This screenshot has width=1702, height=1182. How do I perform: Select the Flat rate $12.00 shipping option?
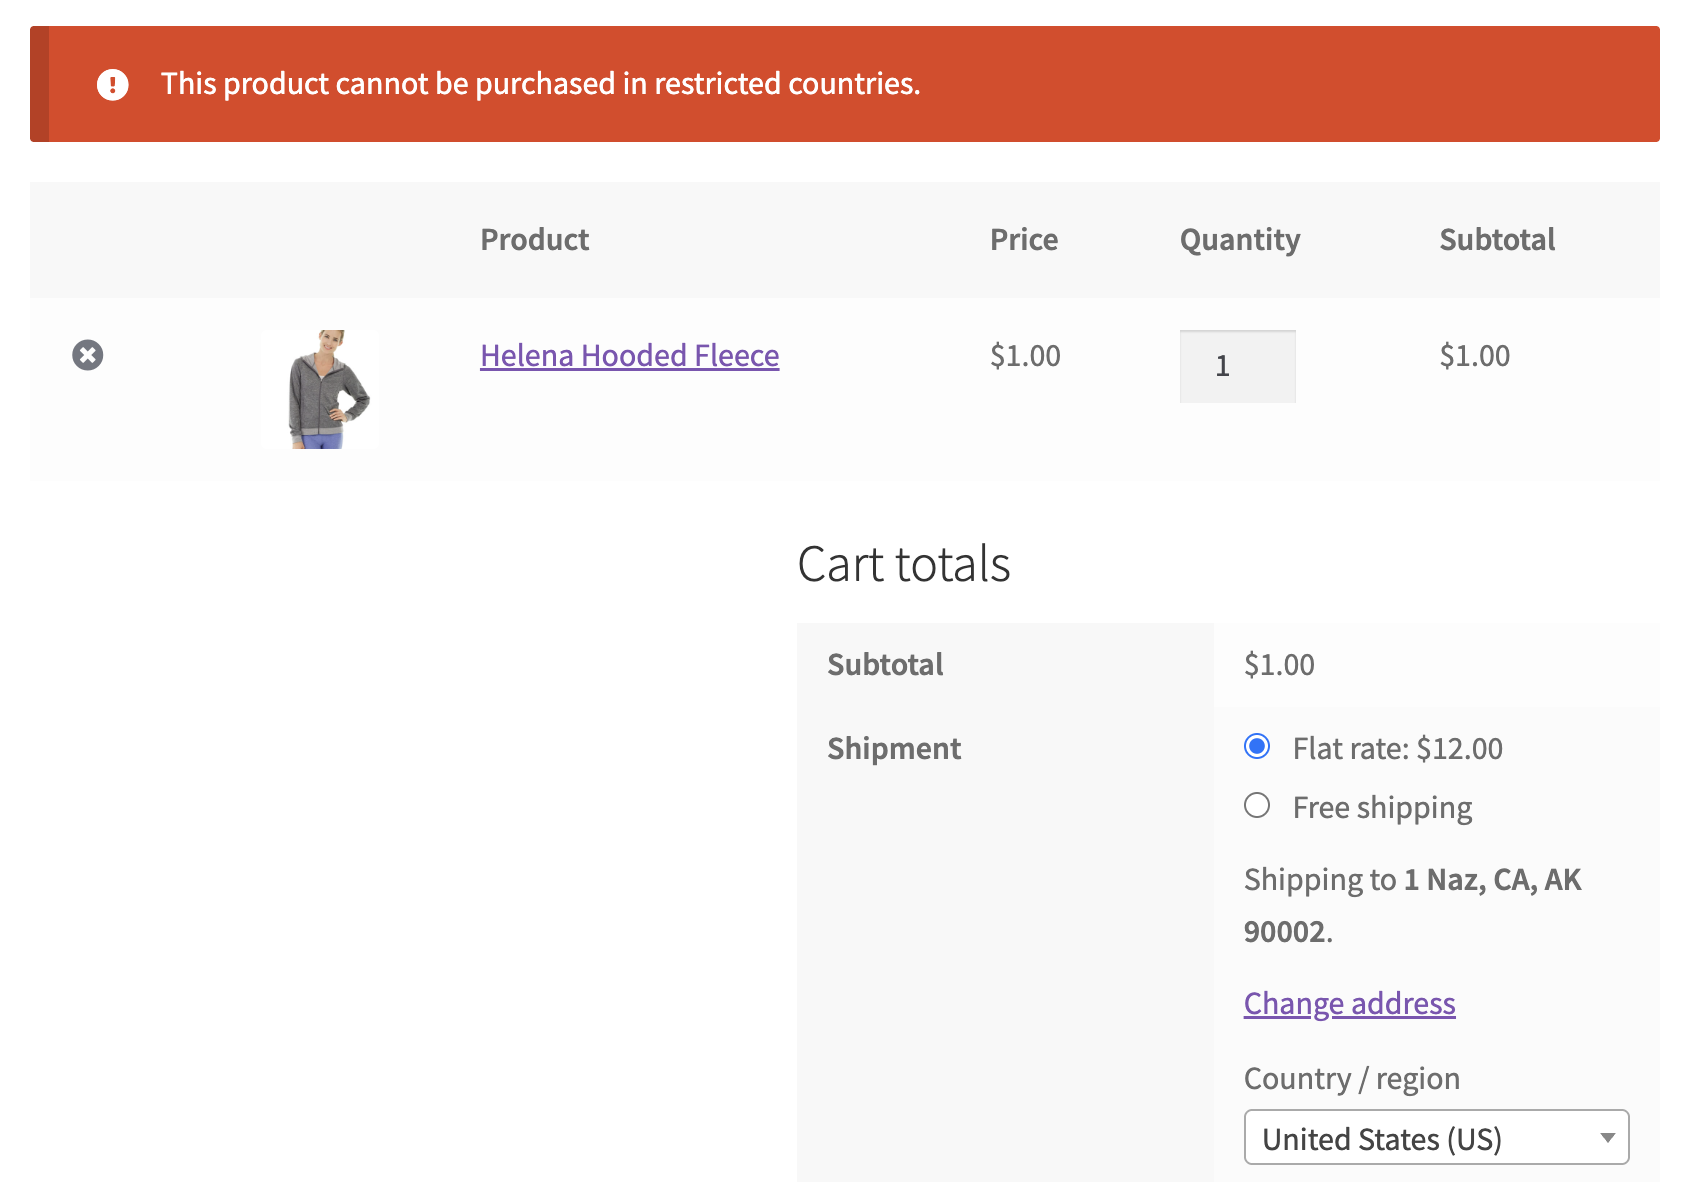click(x=1257, y=747)
